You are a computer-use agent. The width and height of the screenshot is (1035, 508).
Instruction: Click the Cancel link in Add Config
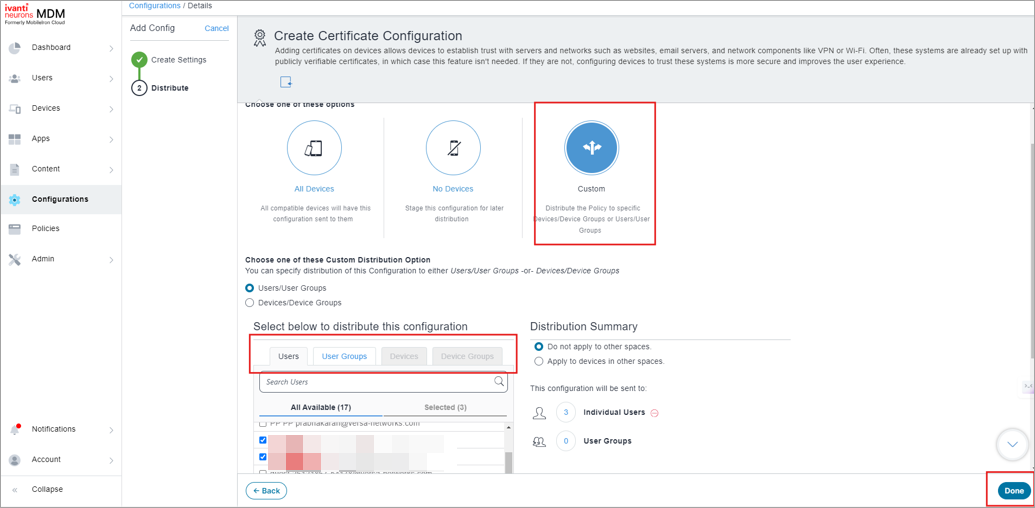(x=217, y=28)
